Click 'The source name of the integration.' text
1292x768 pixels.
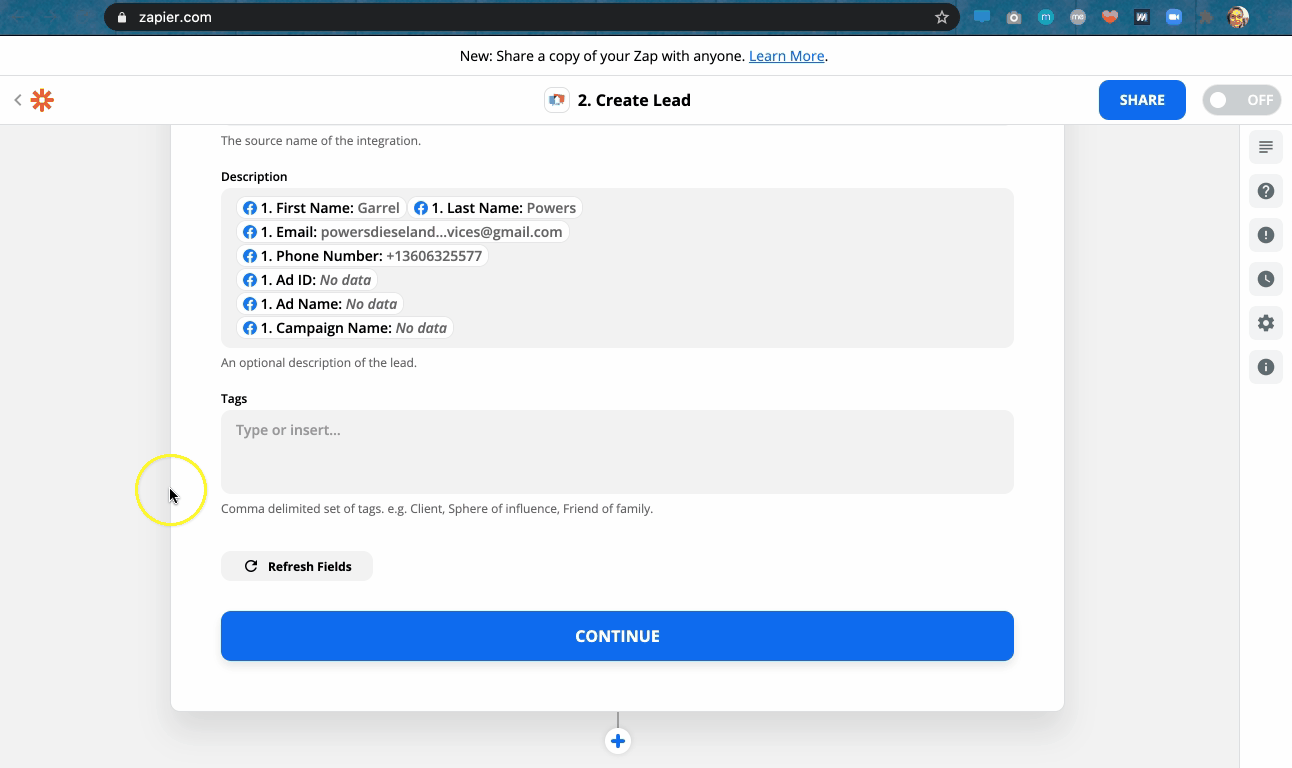[x=321, y=141]
